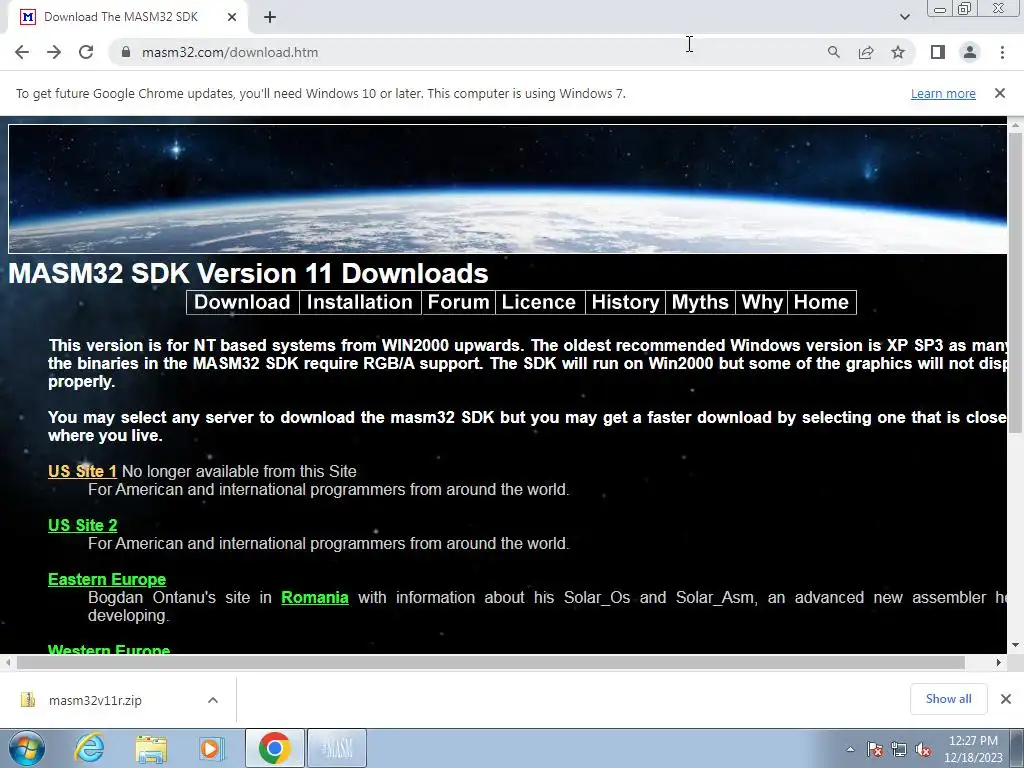Open Windows Explorer from taskbar

(151, 748)
